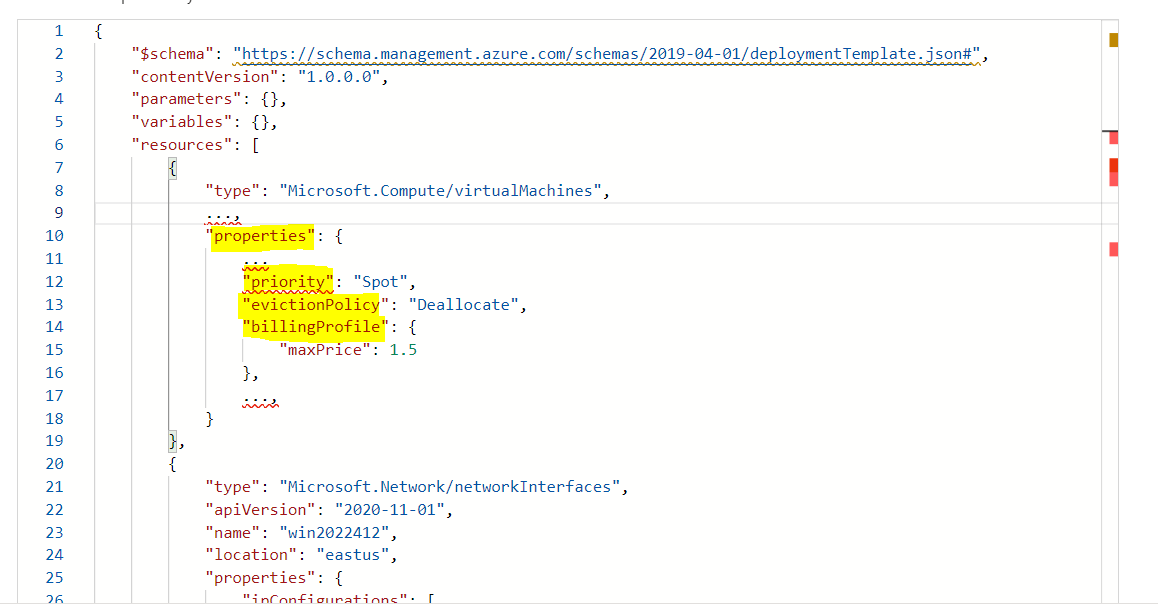1158x611 pixels.
Task: Click the highlighted "properties" key on line 10
Action: click(260, 236)
